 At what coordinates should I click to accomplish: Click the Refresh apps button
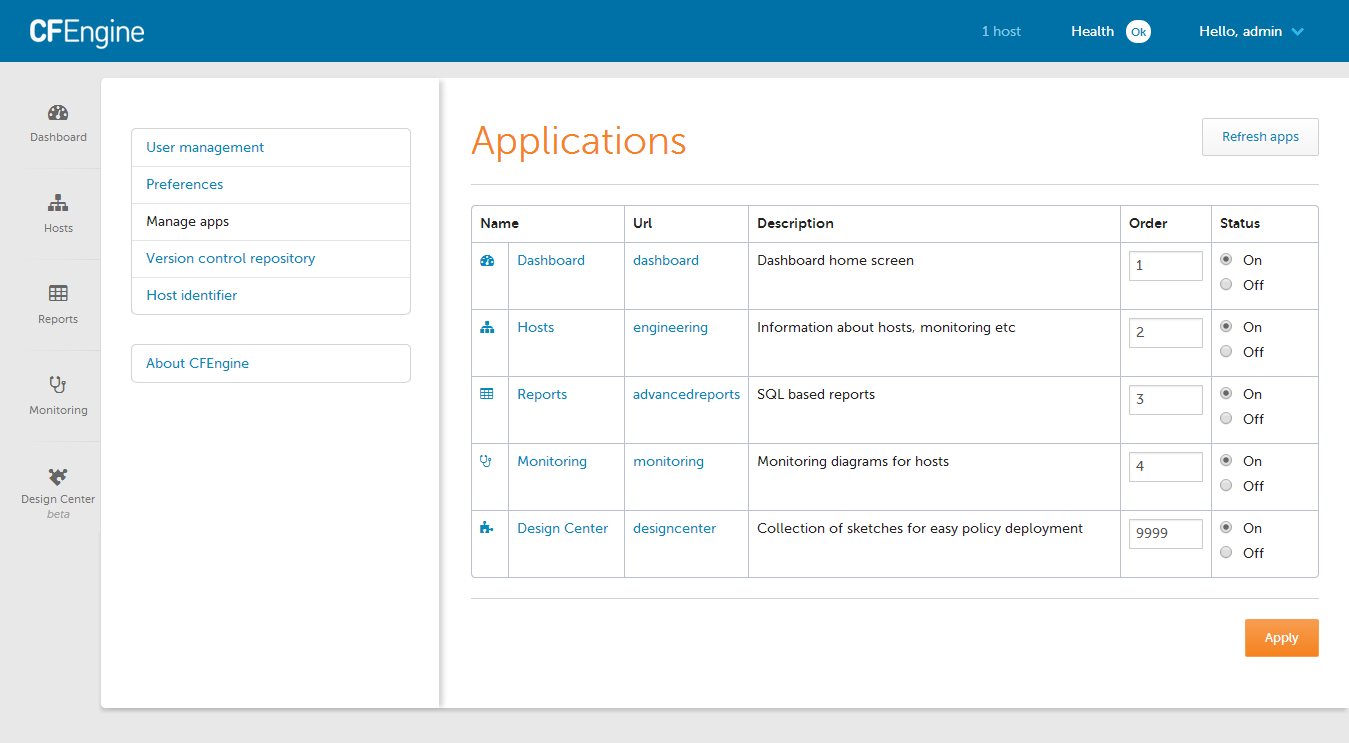tap(1260, 137)
